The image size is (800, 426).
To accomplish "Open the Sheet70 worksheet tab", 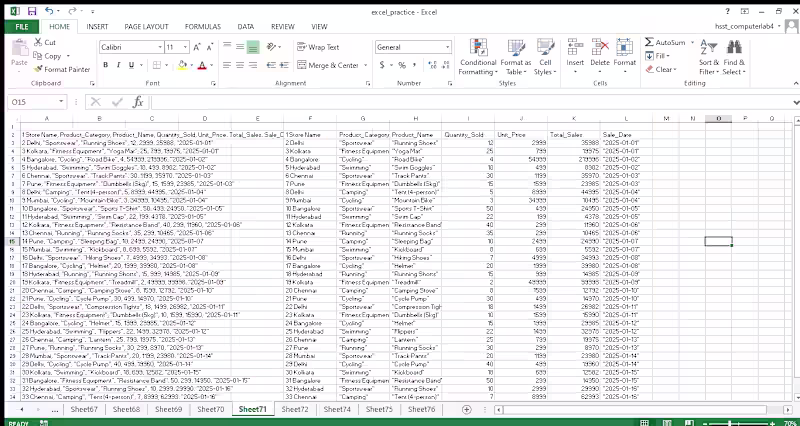I will pos(211,409).
